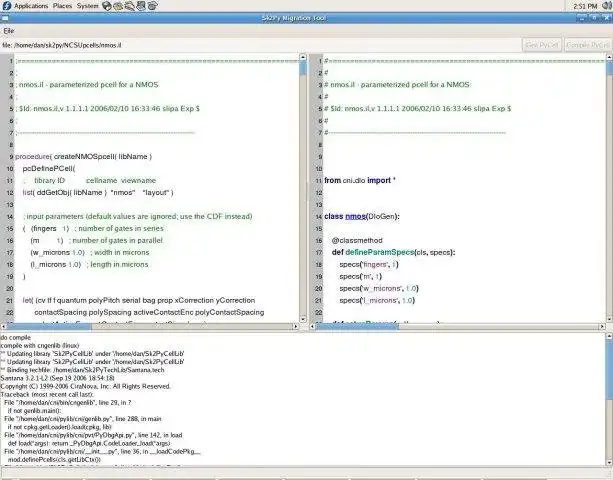613x480 pixels.
Task: Click PyDbgApi.py 'line 142, in load' traceback line
Action: pyautogui.click(x=93, y=435)
